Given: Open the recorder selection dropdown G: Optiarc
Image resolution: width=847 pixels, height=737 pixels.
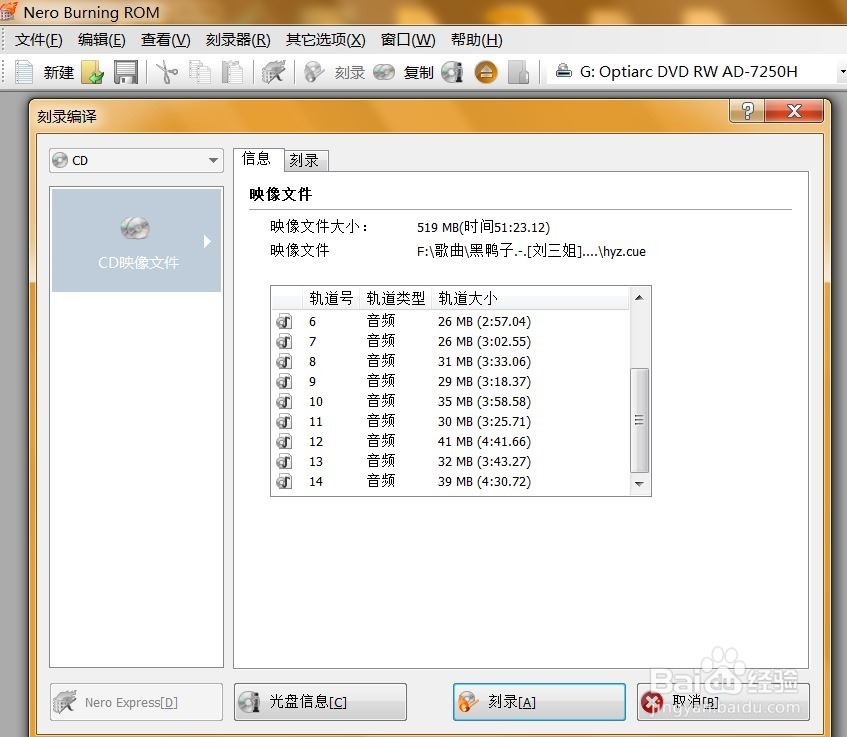Looking at the screenshot, I should pos(698,72).
